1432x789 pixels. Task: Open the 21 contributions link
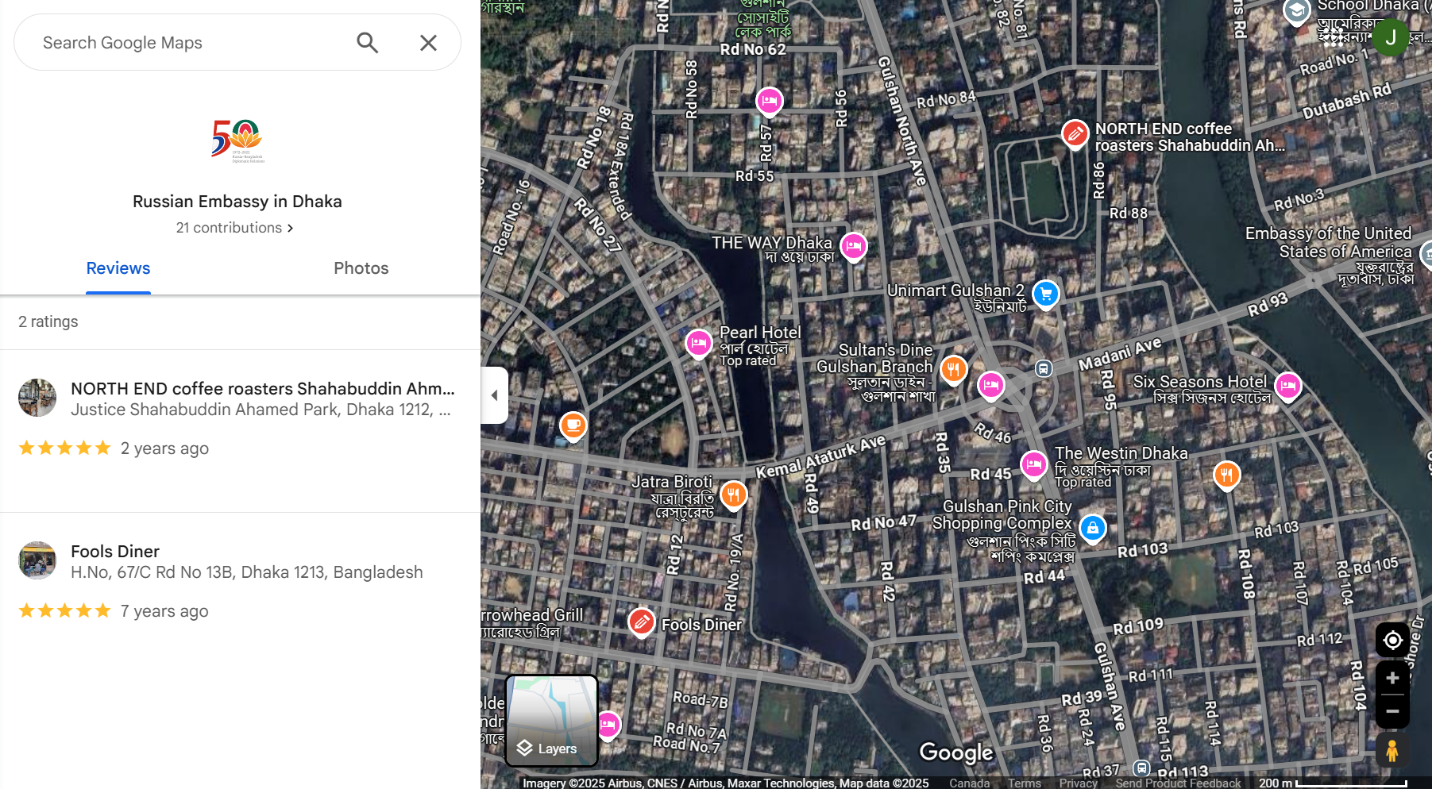coord(235,228)
